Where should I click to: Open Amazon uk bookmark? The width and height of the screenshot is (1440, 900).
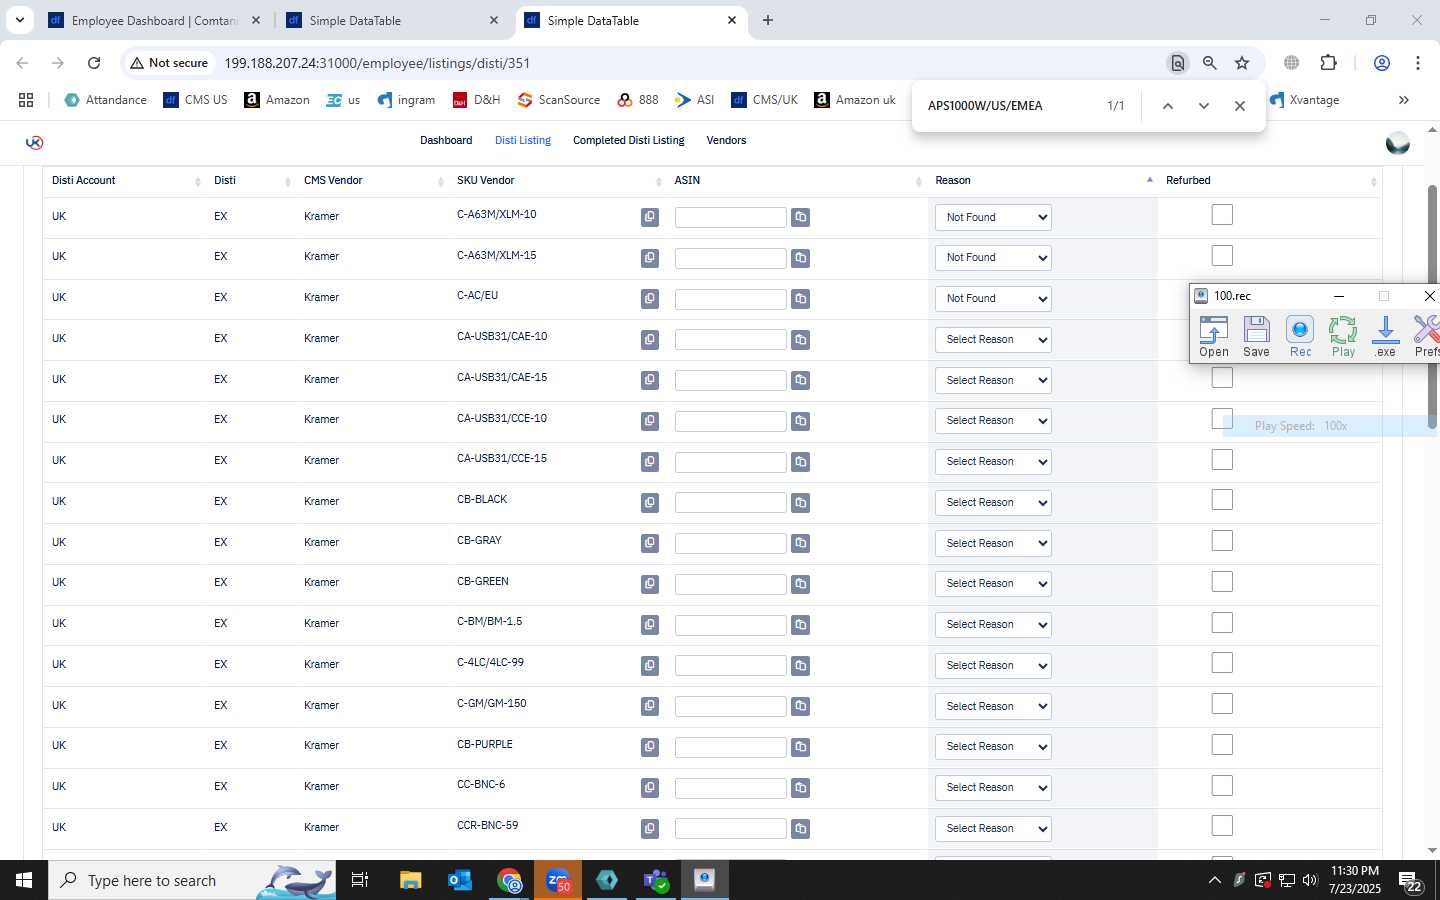point(855,100)
